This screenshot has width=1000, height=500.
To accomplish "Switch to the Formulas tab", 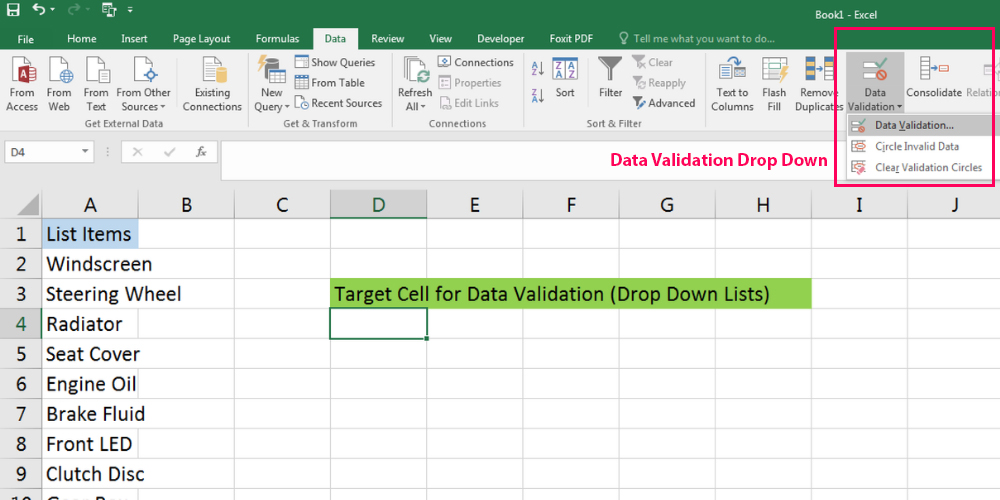I will point(277,39).
